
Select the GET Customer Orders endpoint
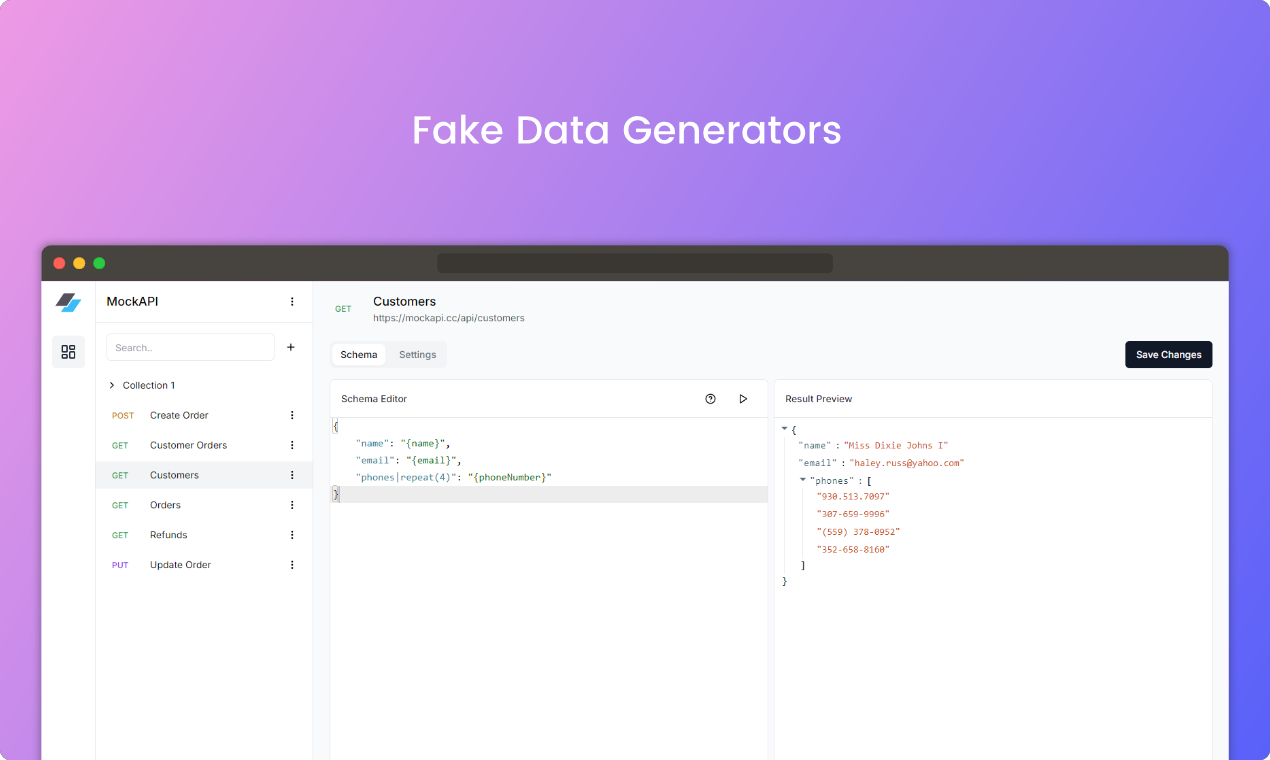click(204, 445)
